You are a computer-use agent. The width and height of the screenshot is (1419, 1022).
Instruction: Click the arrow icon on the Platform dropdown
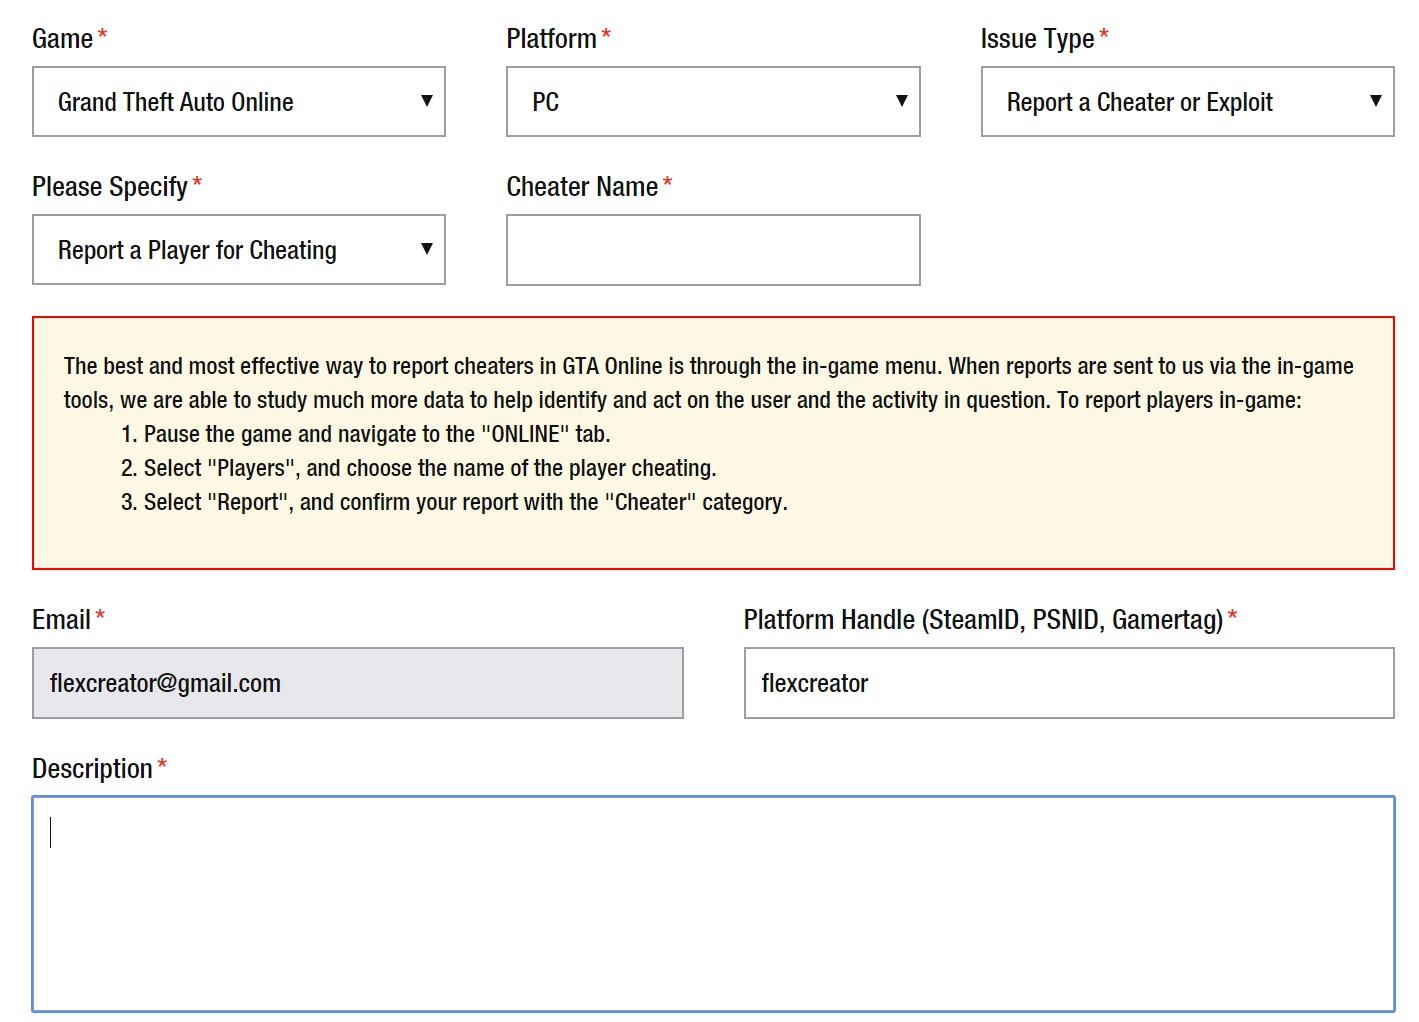point(901,101)
